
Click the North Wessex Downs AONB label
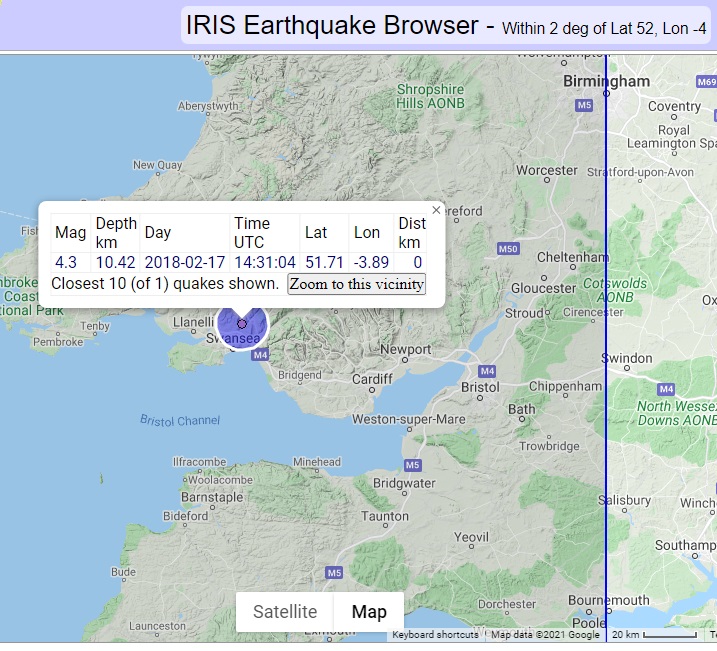pyautogui.click(x=677, y=413)
